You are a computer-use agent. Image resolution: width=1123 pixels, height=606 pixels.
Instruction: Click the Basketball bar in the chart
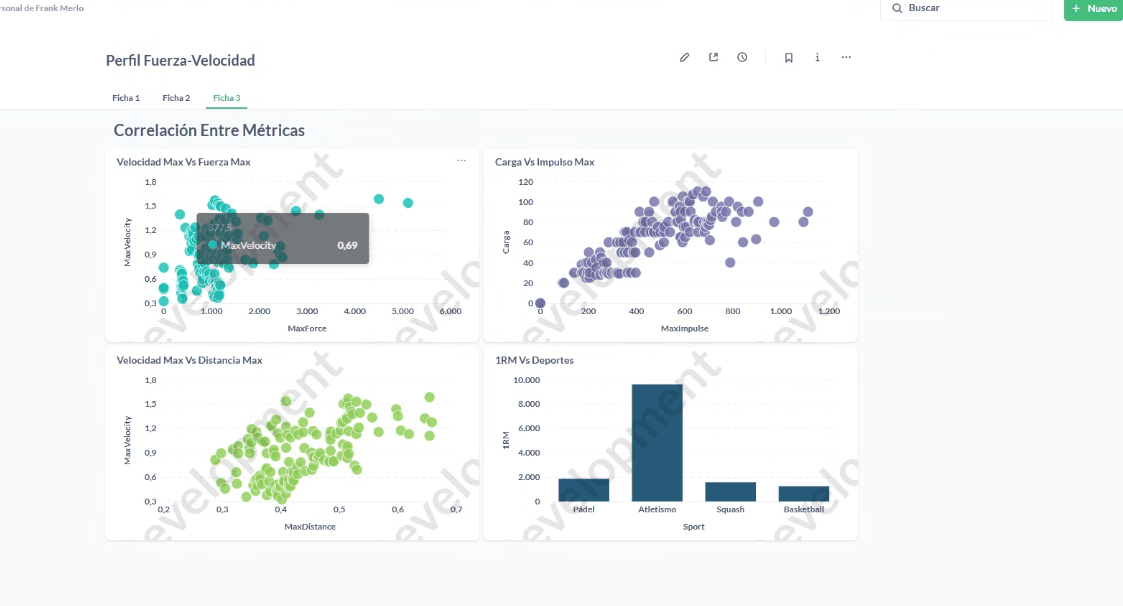[x=804, y=493]
